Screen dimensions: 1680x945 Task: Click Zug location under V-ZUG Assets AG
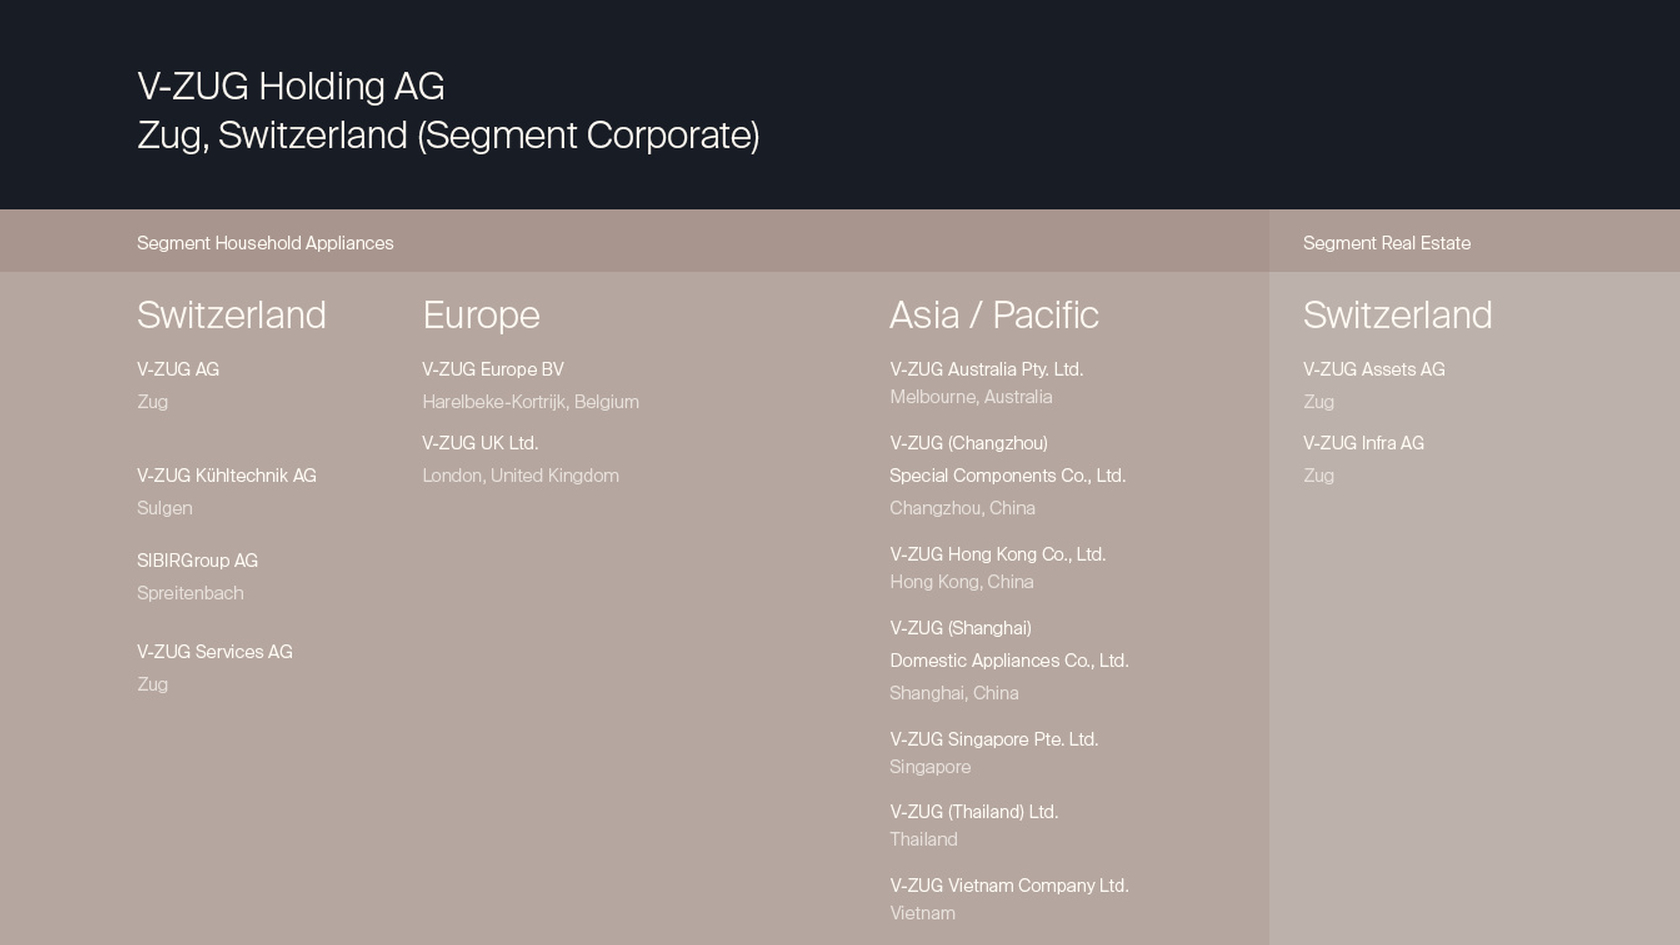pos(1318,402)
